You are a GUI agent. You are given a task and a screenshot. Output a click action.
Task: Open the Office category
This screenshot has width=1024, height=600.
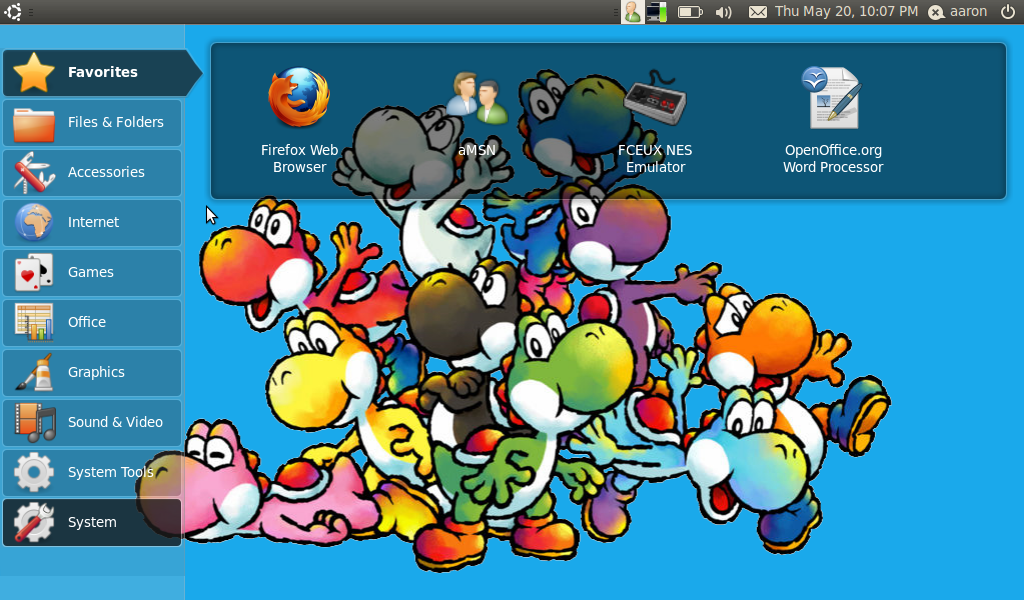click(x=92, y=322)
